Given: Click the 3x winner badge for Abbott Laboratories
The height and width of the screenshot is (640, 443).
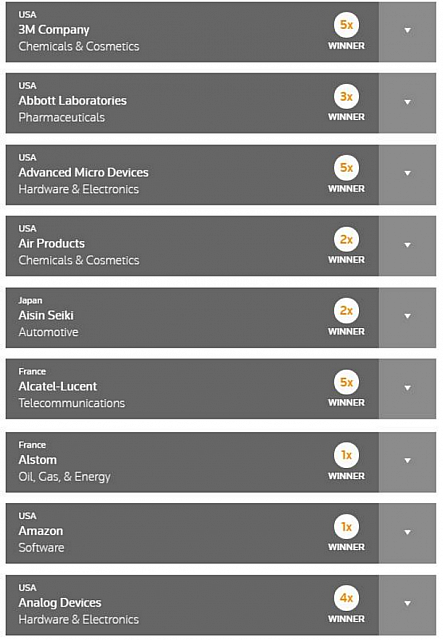Looking at the screenshot, I should click(346, 96).
